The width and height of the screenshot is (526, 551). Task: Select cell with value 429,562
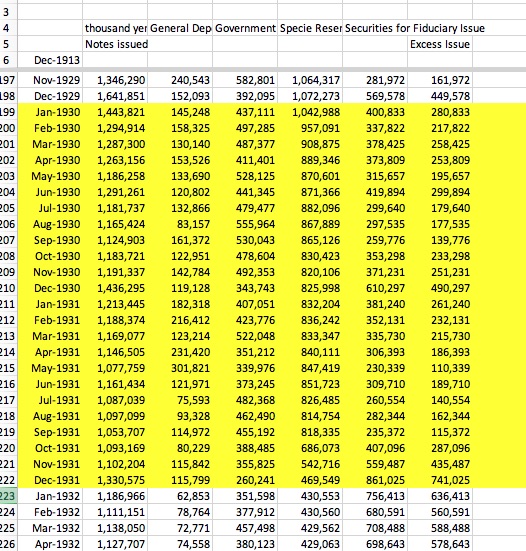(310, 528)
